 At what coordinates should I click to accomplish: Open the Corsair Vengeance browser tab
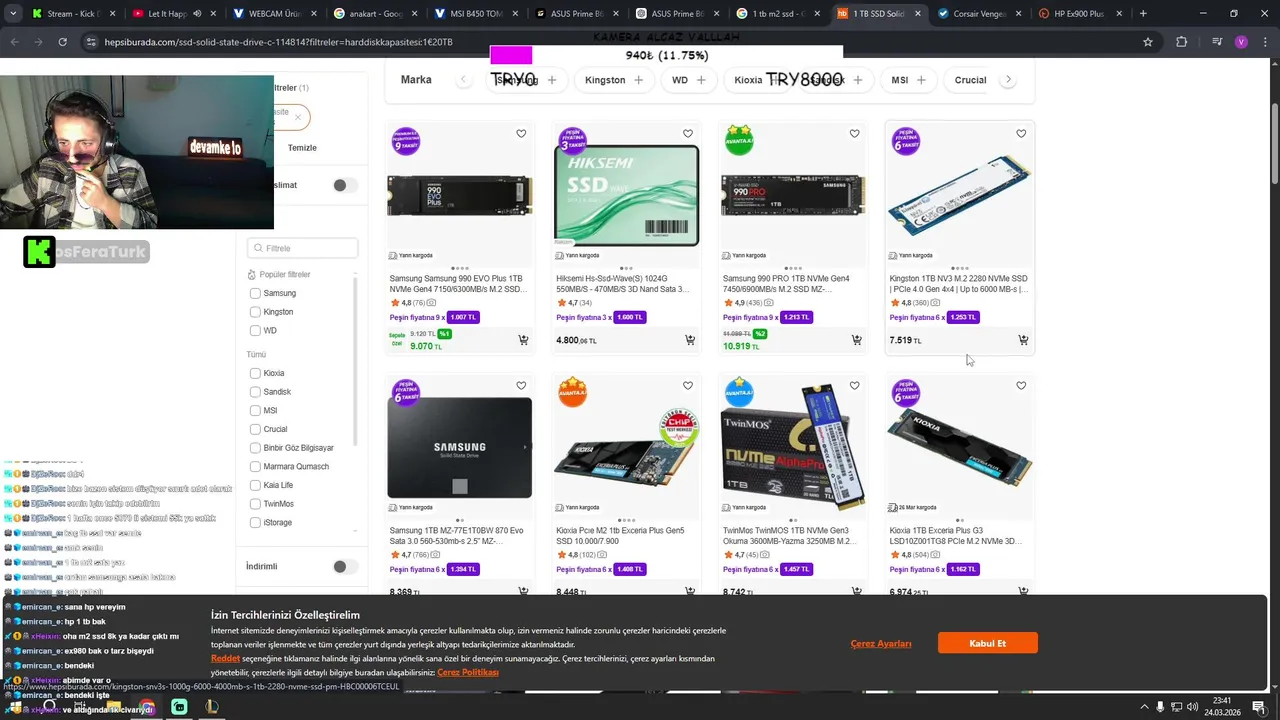tap(978, 14)
